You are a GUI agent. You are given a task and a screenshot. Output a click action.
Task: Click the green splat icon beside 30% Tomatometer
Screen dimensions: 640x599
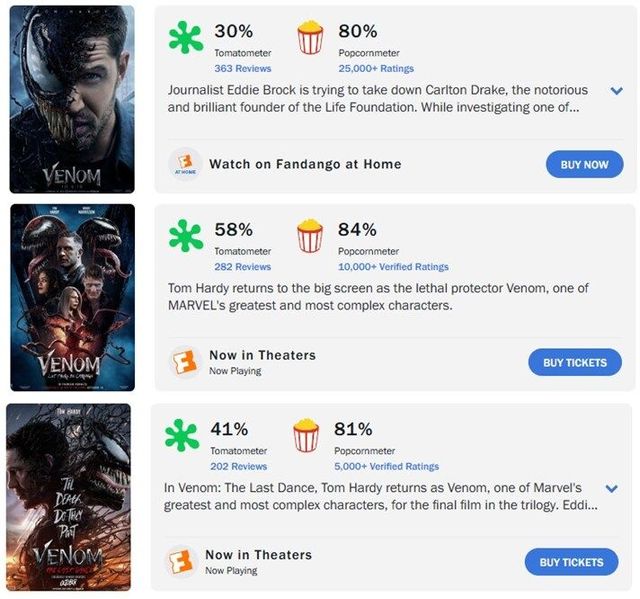[x=185, y=39]
